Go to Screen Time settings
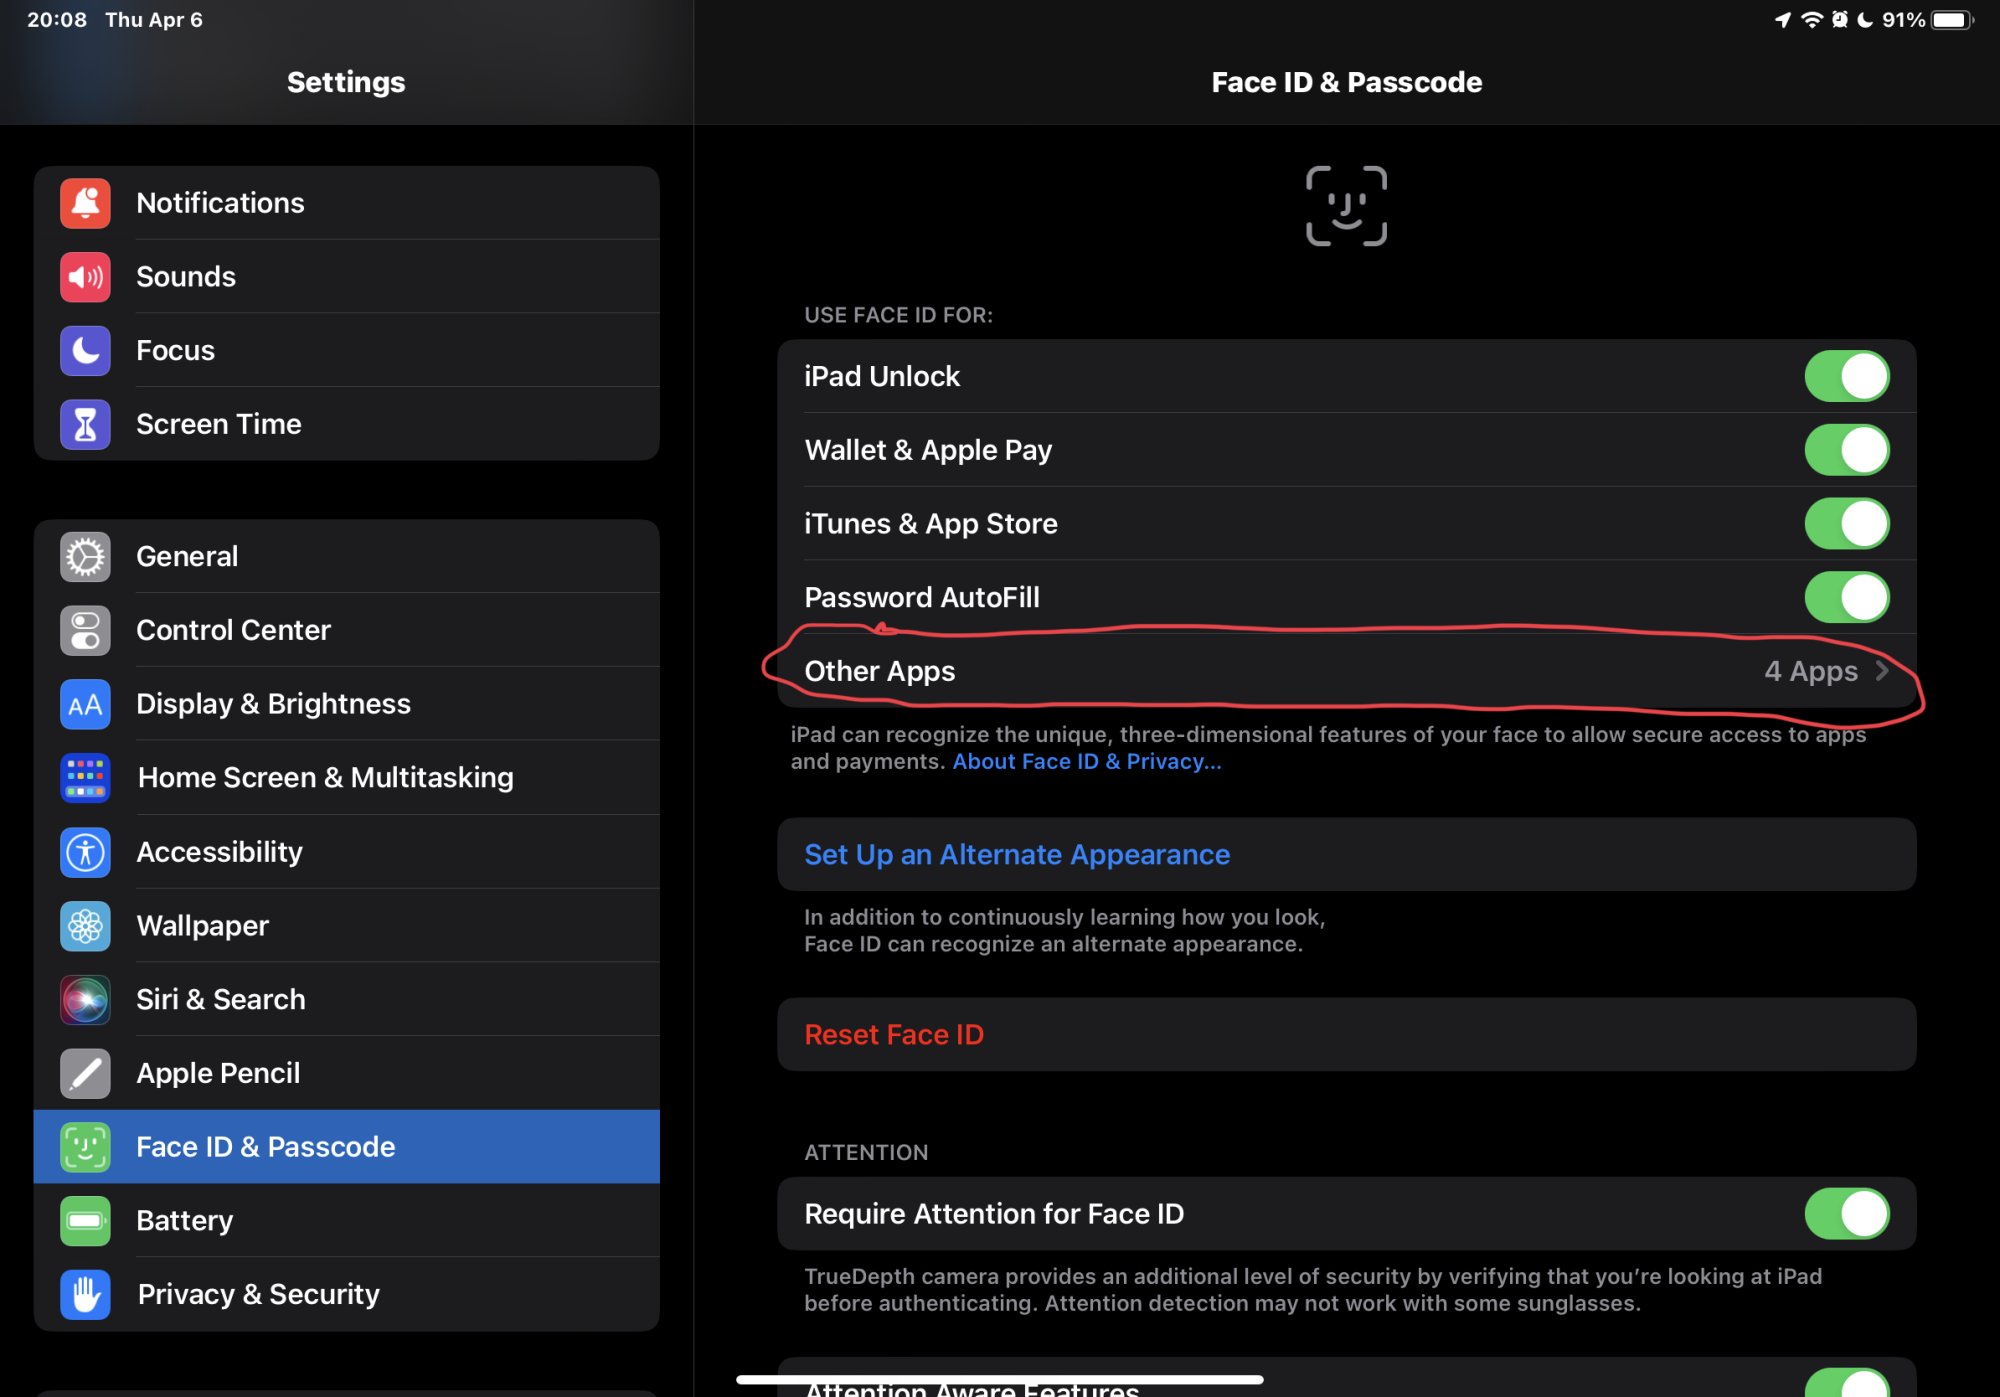 coord(346,424)
